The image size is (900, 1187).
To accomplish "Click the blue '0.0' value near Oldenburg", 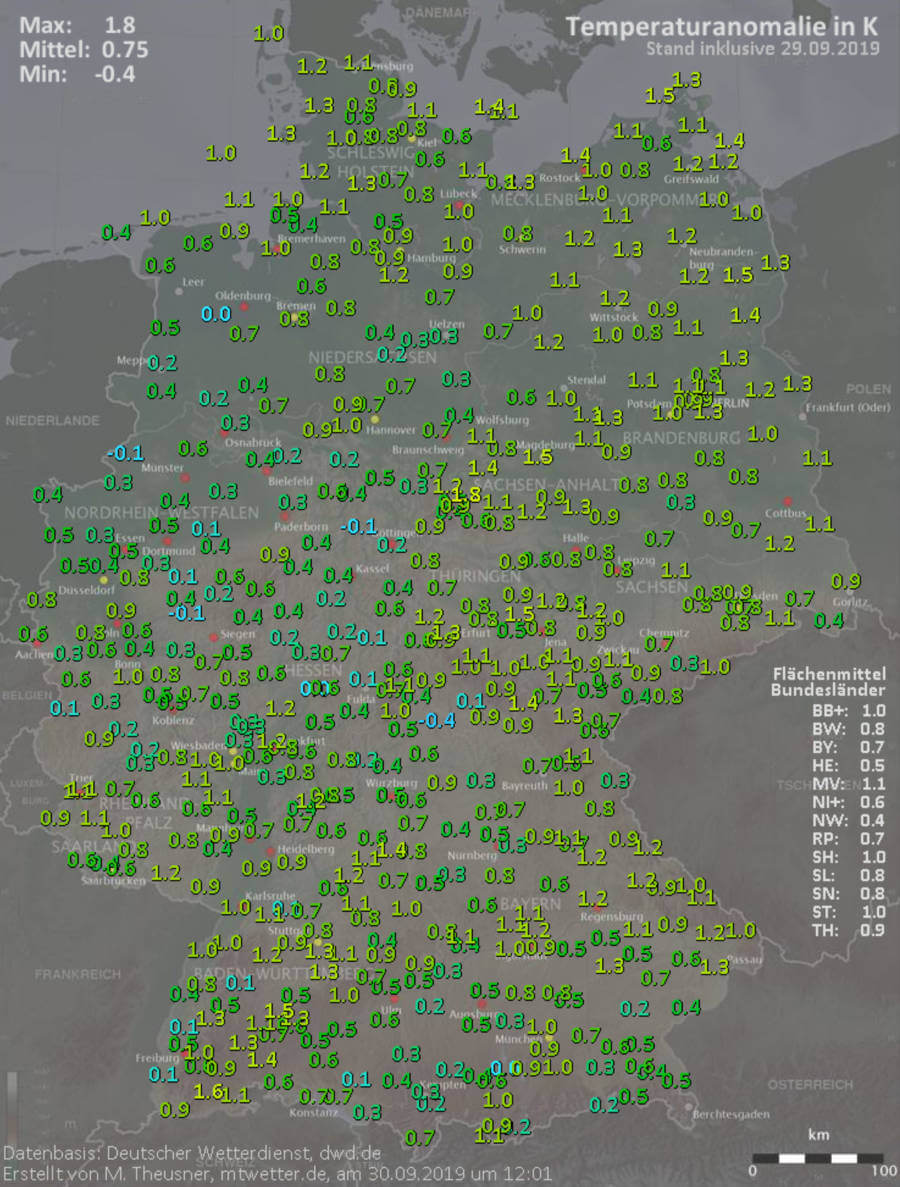I will [x=216, y=313].
